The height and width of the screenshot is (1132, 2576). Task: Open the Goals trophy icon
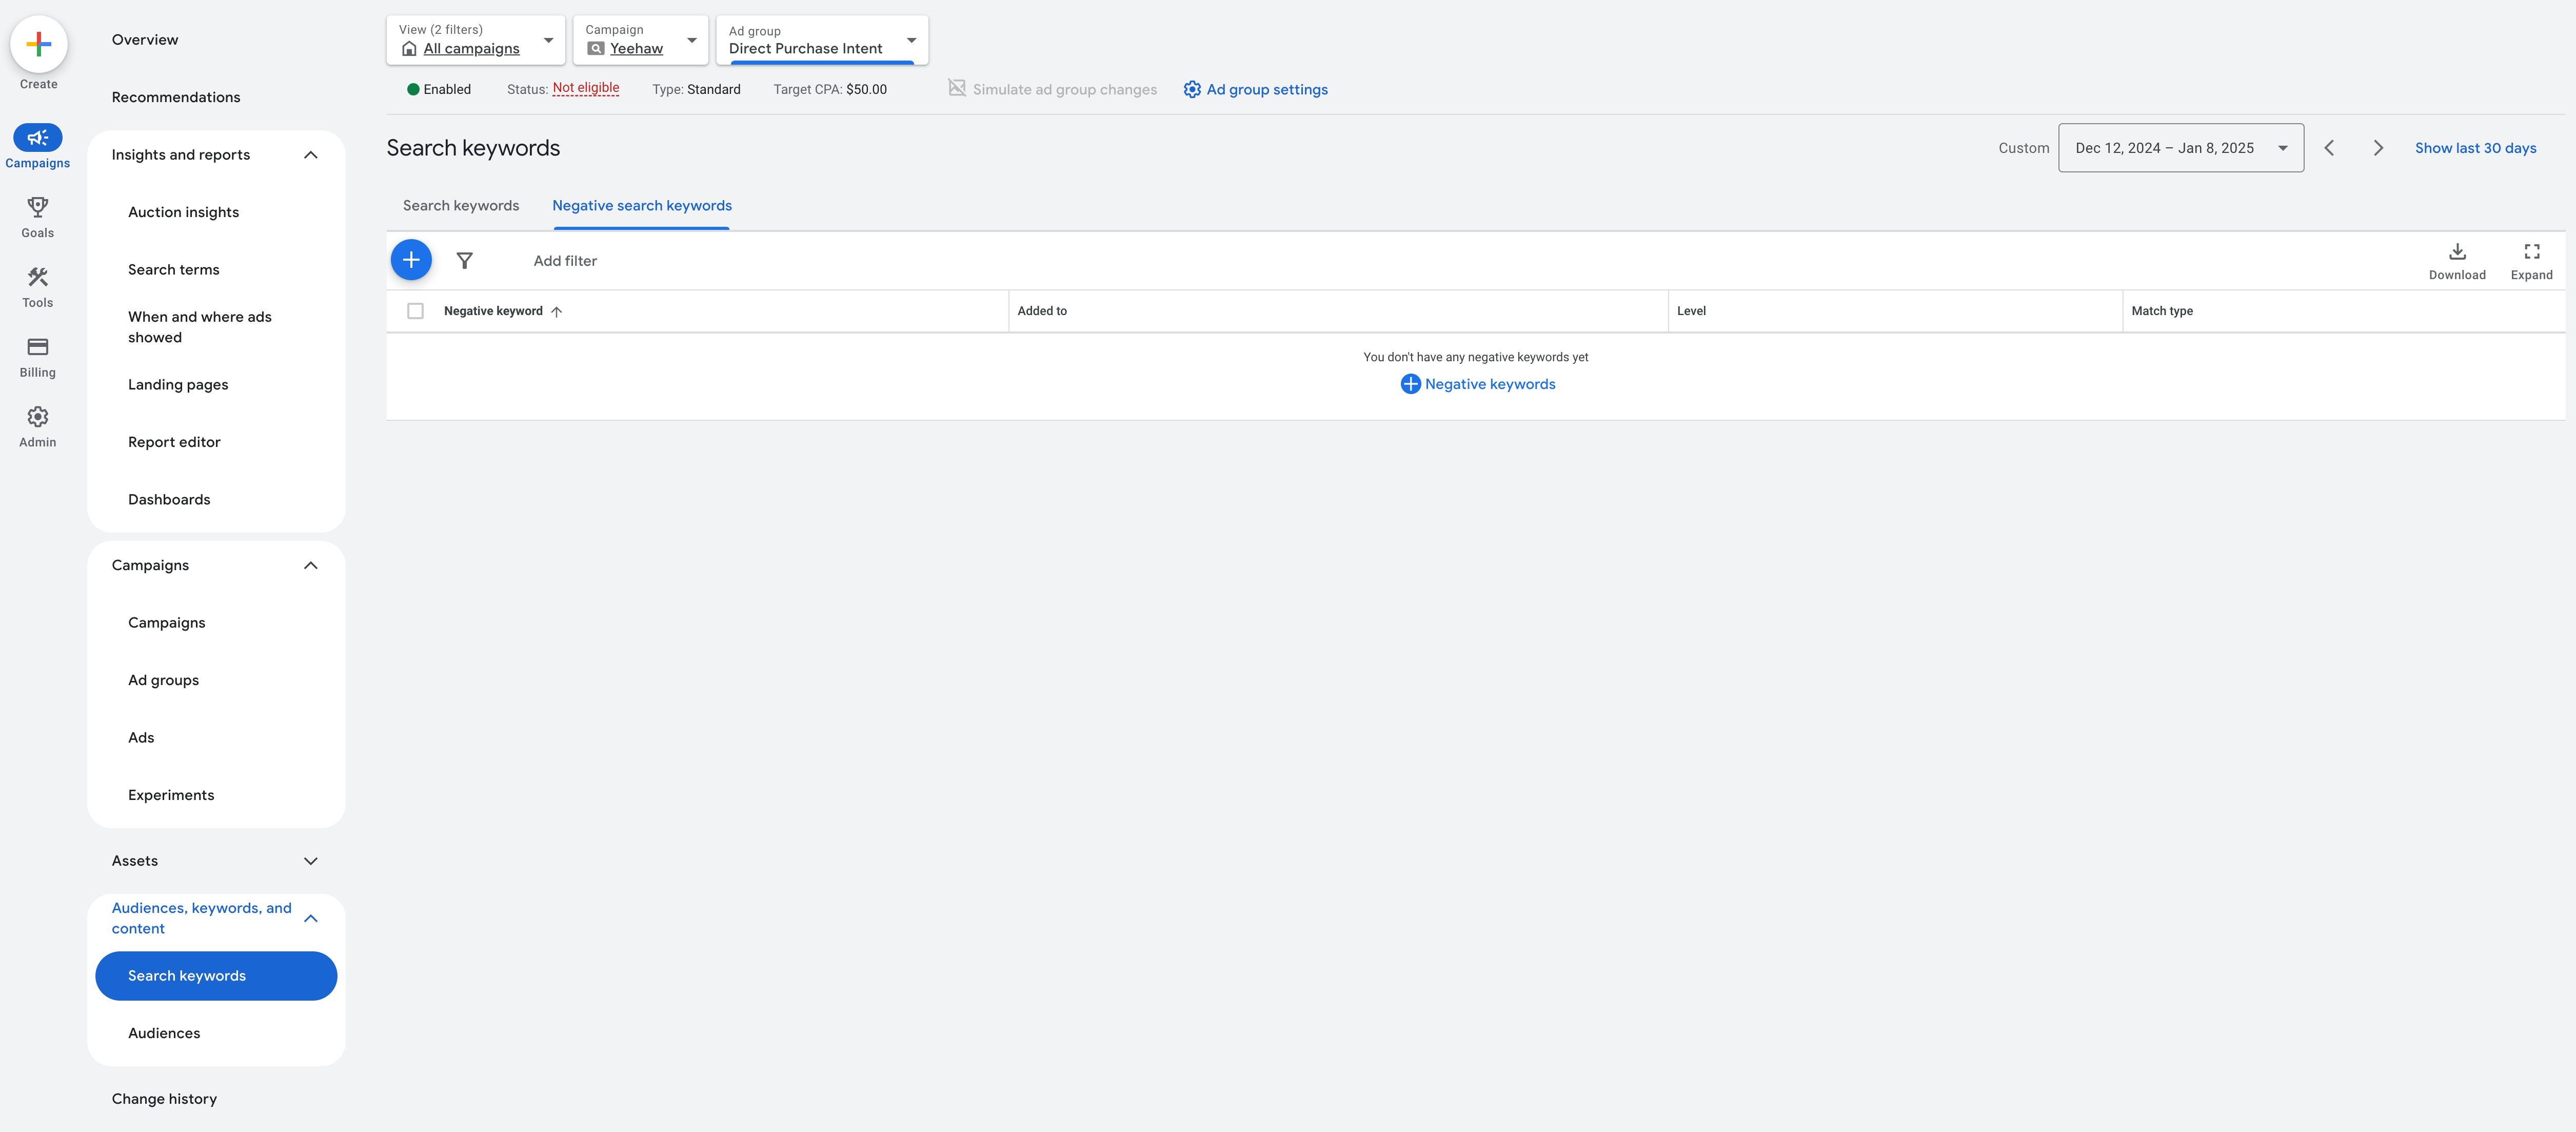click(x=38, y=206)
